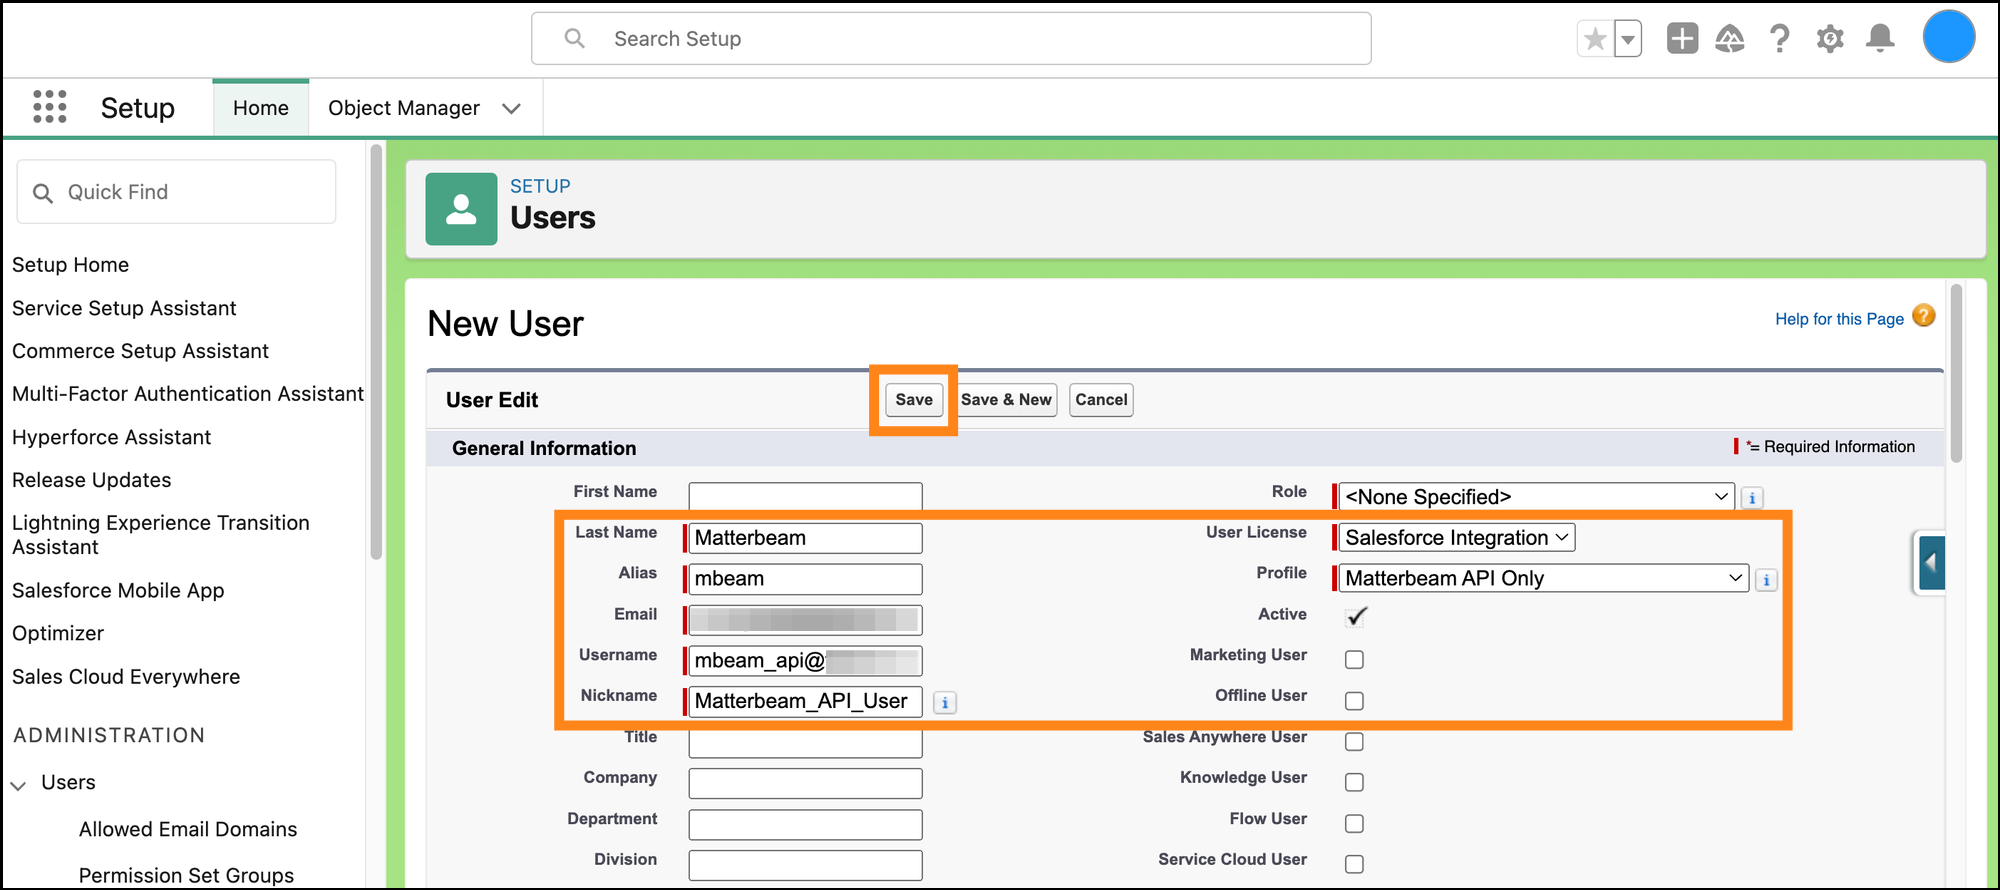The image size is (2000, 890).
Task: Open Service Setup Assistant
Action: [124, 308]
